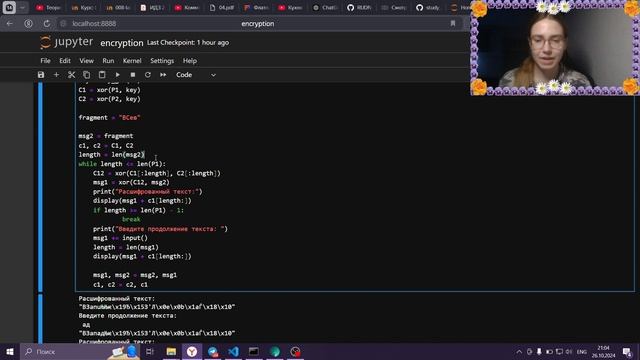
Task: Show hidden system tray icons
Action: point(519,351)
